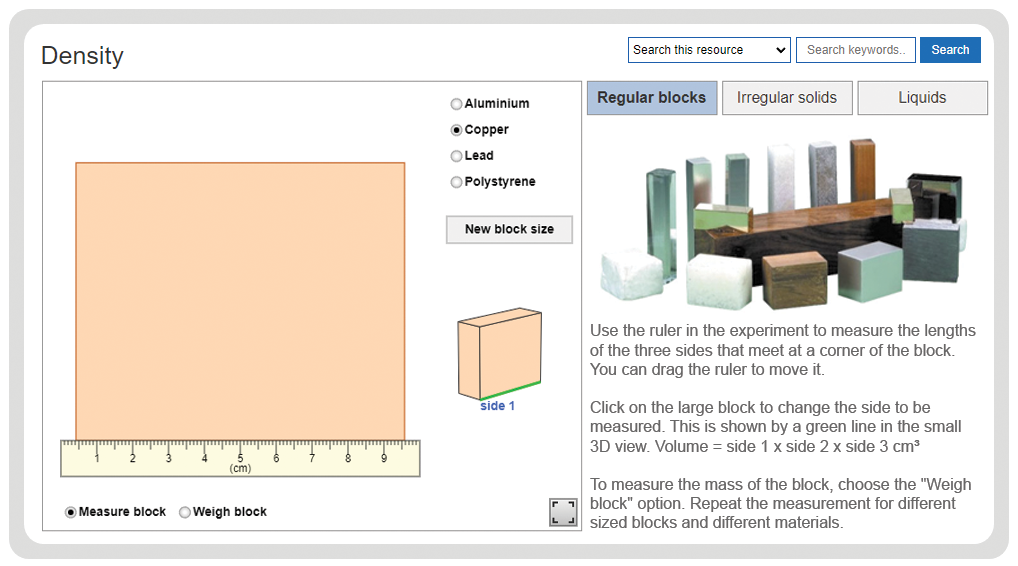Switch to the Irregular solids tab
The image size is (1018, 566).
pyautogui.click(x=787, y=98)
